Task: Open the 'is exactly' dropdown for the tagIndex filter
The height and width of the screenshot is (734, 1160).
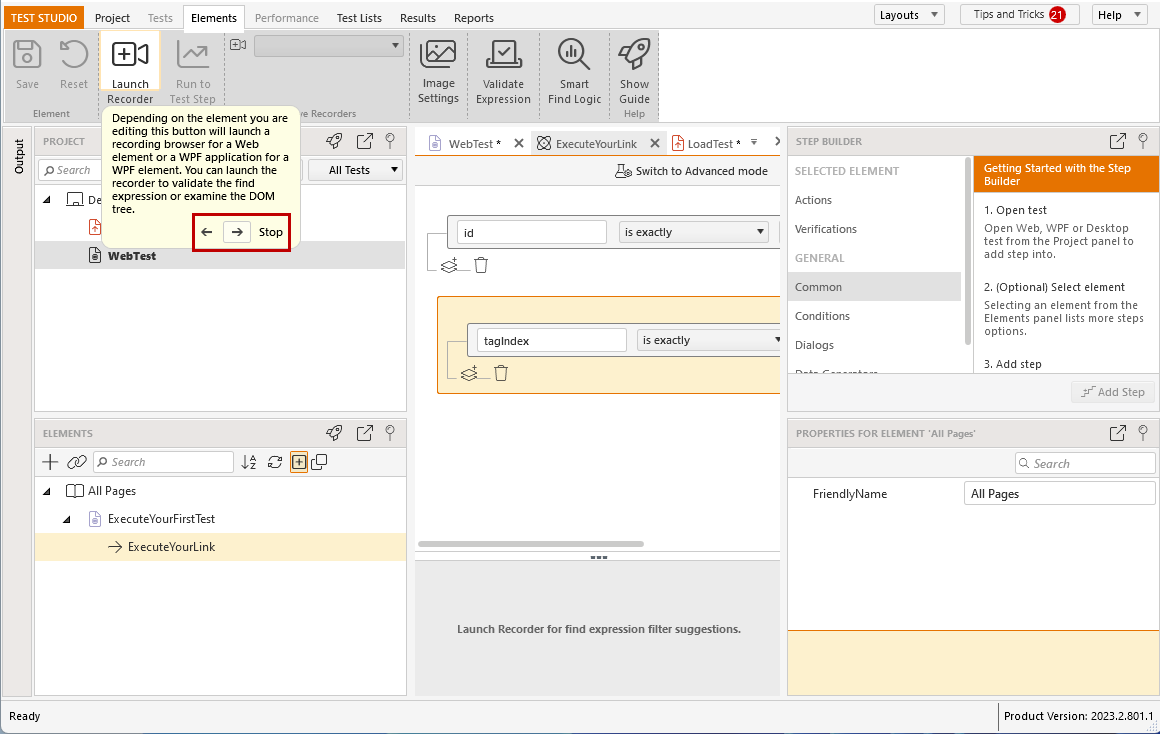Action: click(708, 340)
